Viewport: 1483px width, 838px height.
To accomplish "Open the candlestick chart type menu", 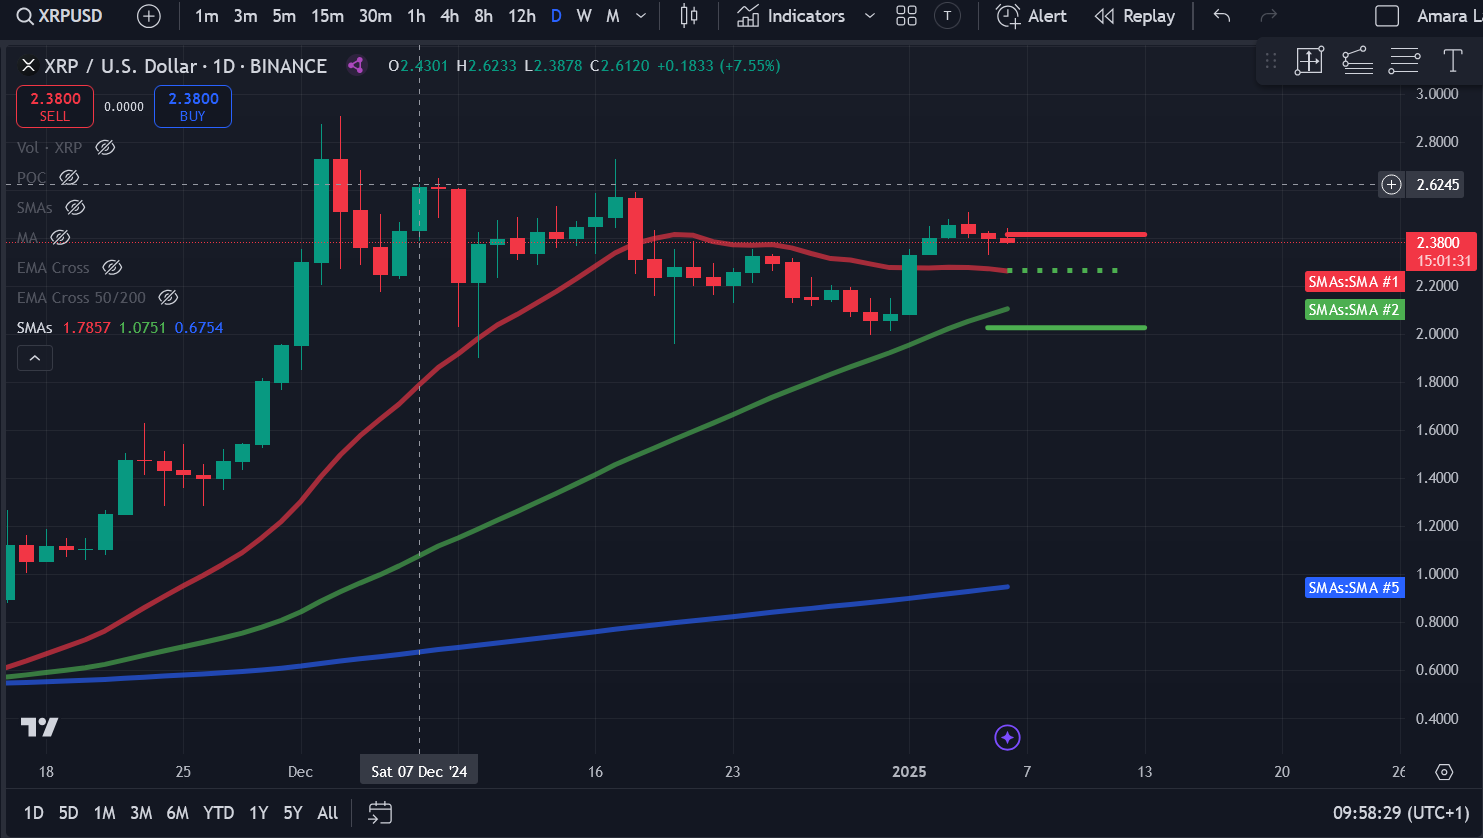I will (x=689, y=16).
